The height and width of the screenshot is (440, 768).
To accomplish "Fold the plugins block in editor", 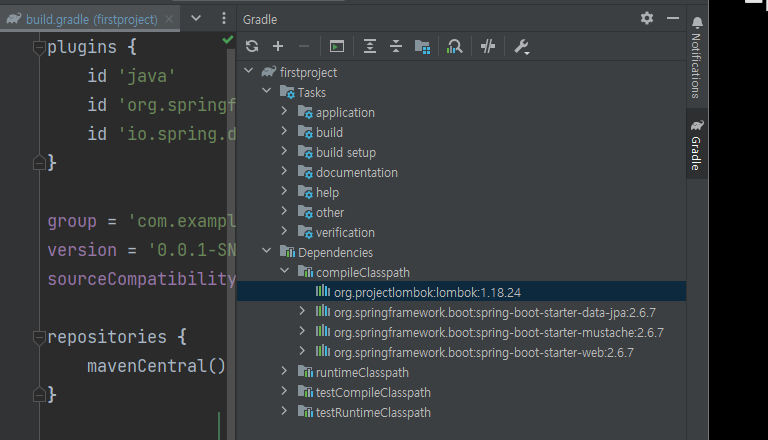I will 39,48.
